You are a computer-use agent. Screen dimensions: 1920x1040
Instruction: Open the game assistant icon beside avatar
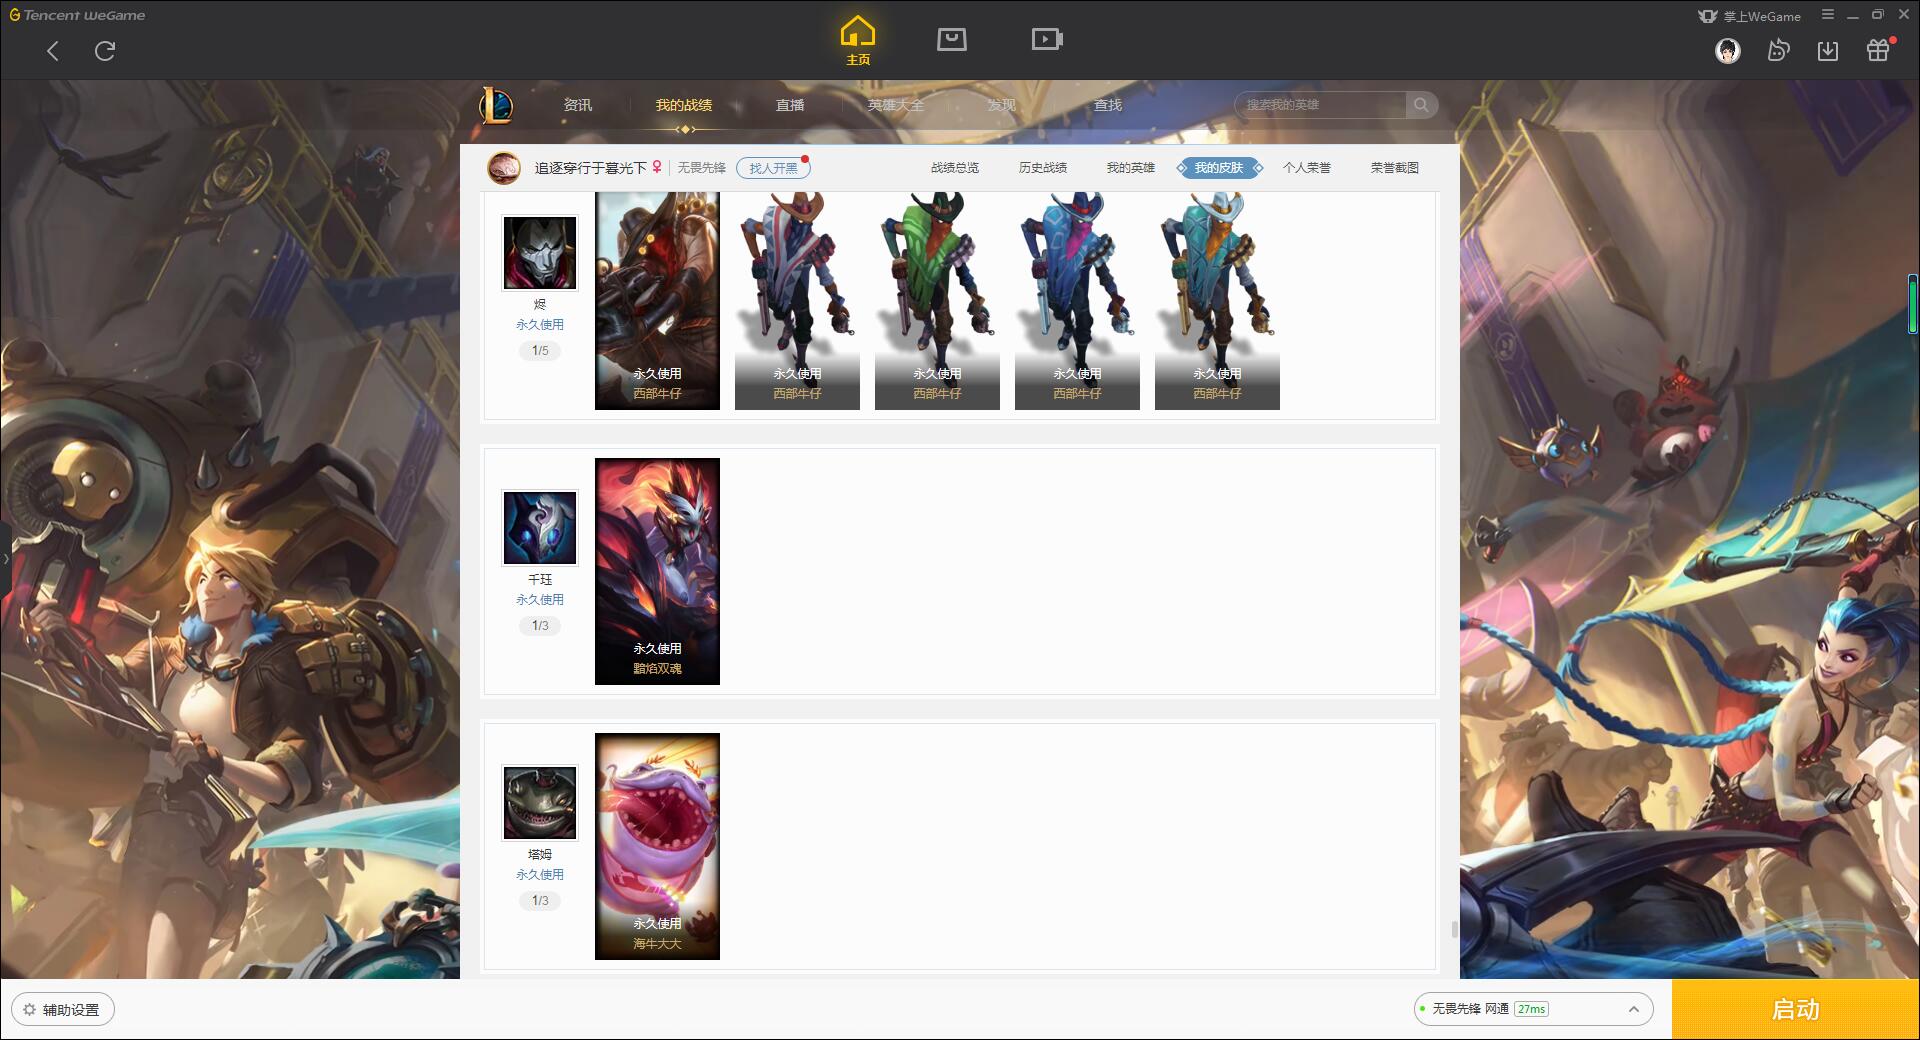click(x=1778, y=50)
